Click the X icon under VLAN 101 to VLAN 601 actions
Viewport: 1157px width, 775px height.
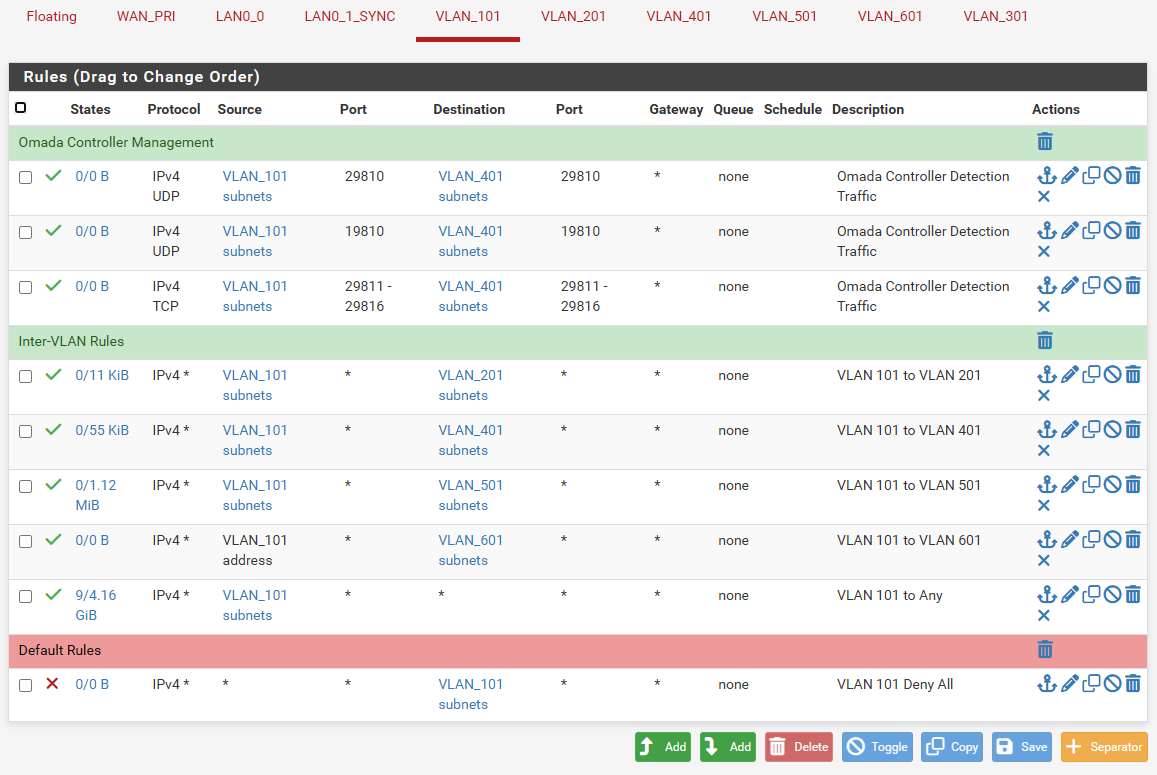[1044, 561]
